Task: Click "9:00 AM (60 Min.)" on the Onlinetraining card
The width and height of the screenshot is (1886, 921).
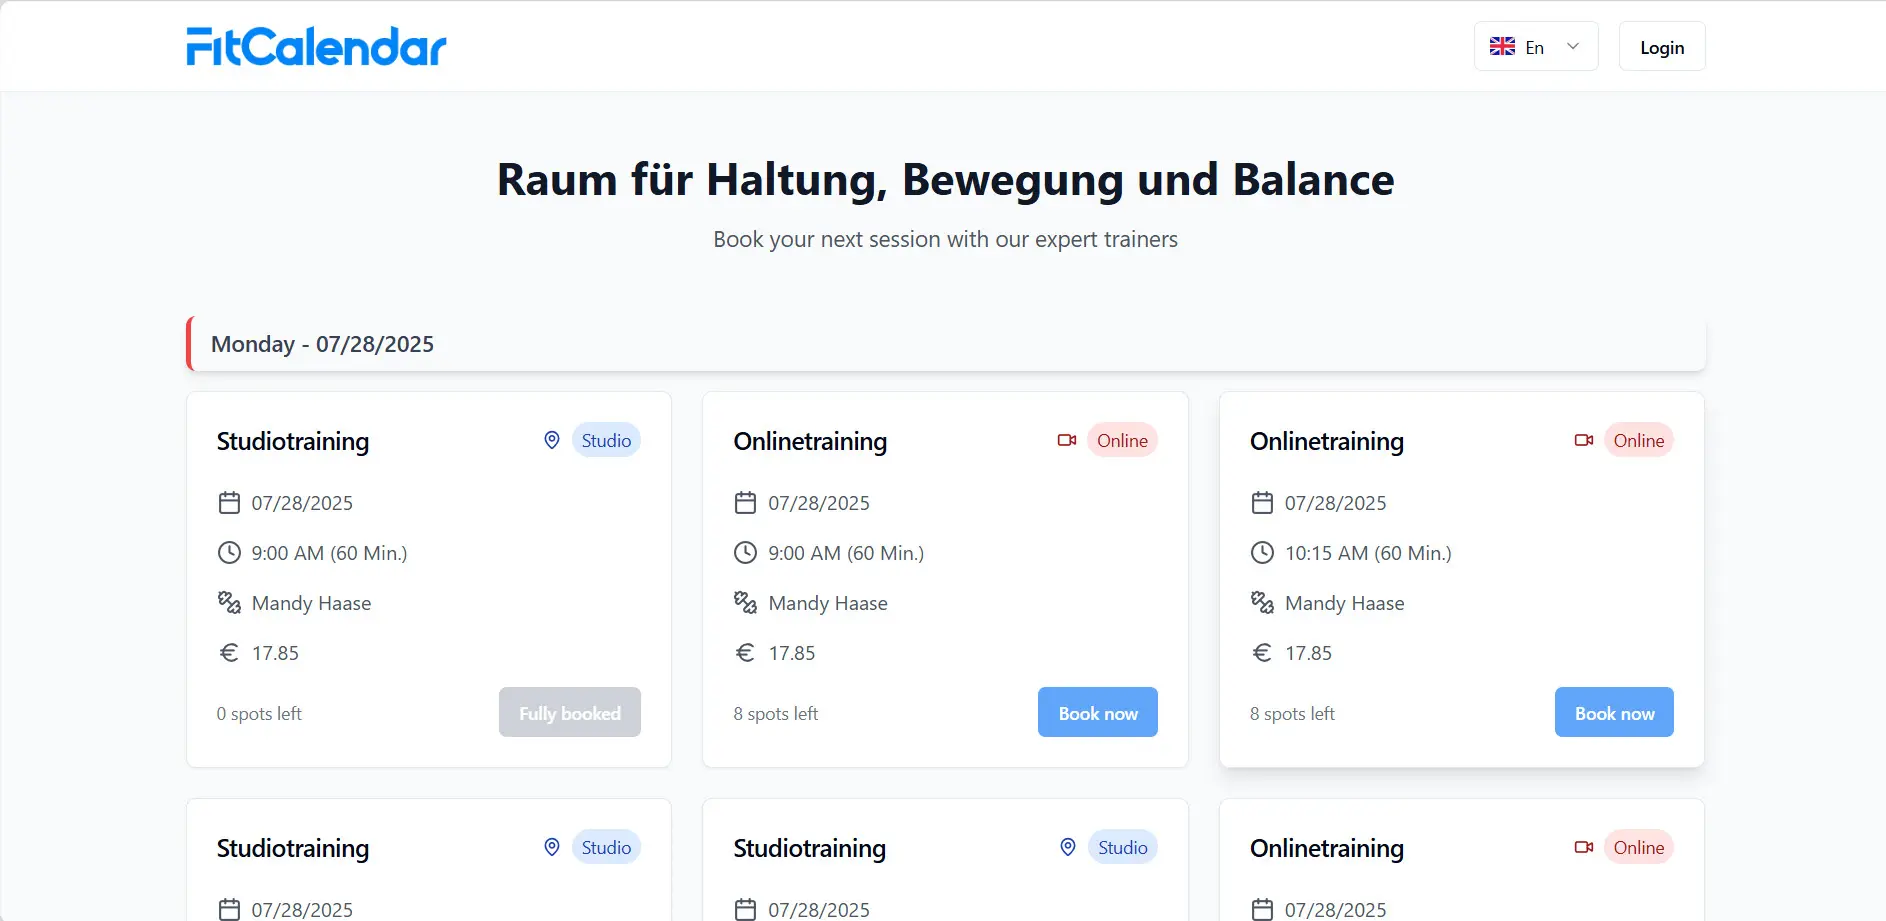Action: tap(846, 553)
